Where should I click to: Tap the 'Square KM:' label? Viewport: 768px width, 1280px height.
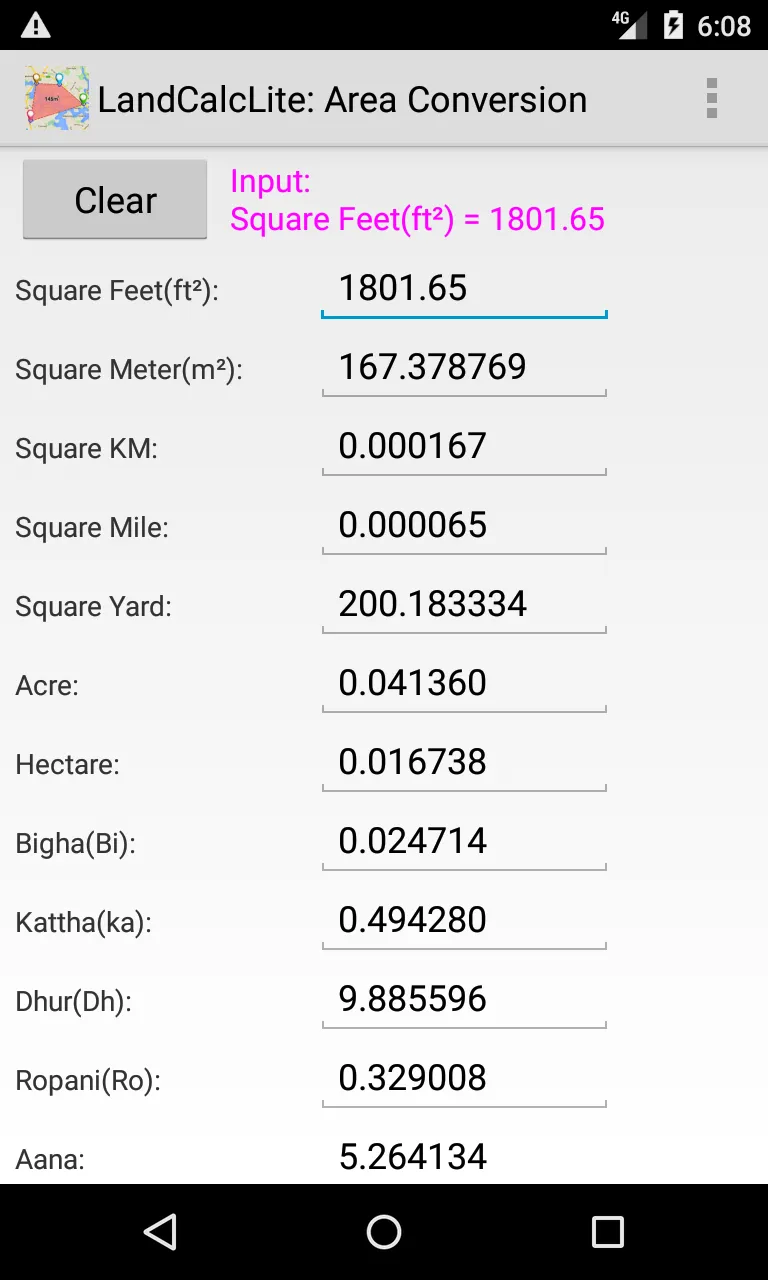[87, 449]
